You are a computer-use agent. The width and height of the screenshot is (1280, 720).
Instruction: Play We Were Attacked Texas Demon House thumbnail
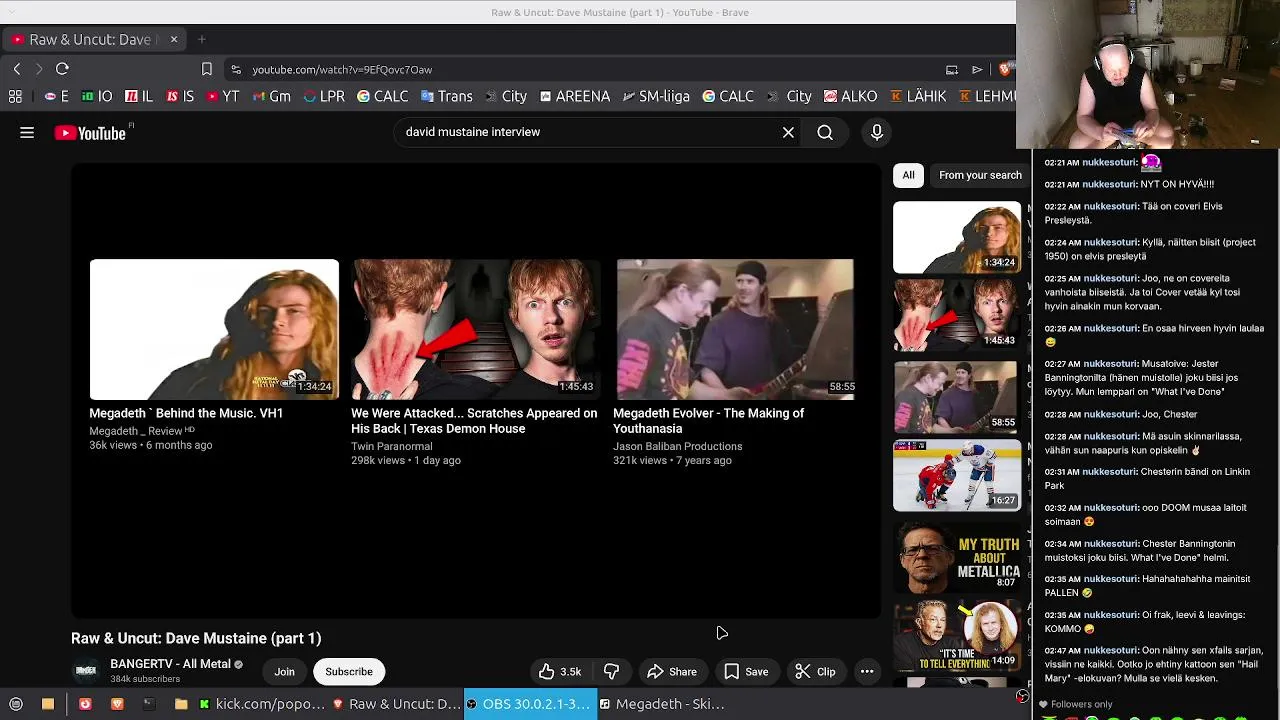(475, 329)
